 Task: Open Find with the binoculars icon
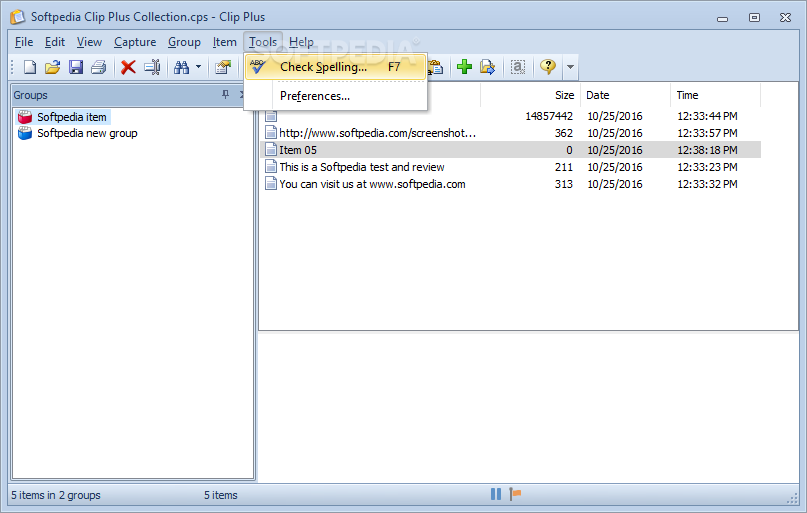pyautogui.click(x=182, y=67)
